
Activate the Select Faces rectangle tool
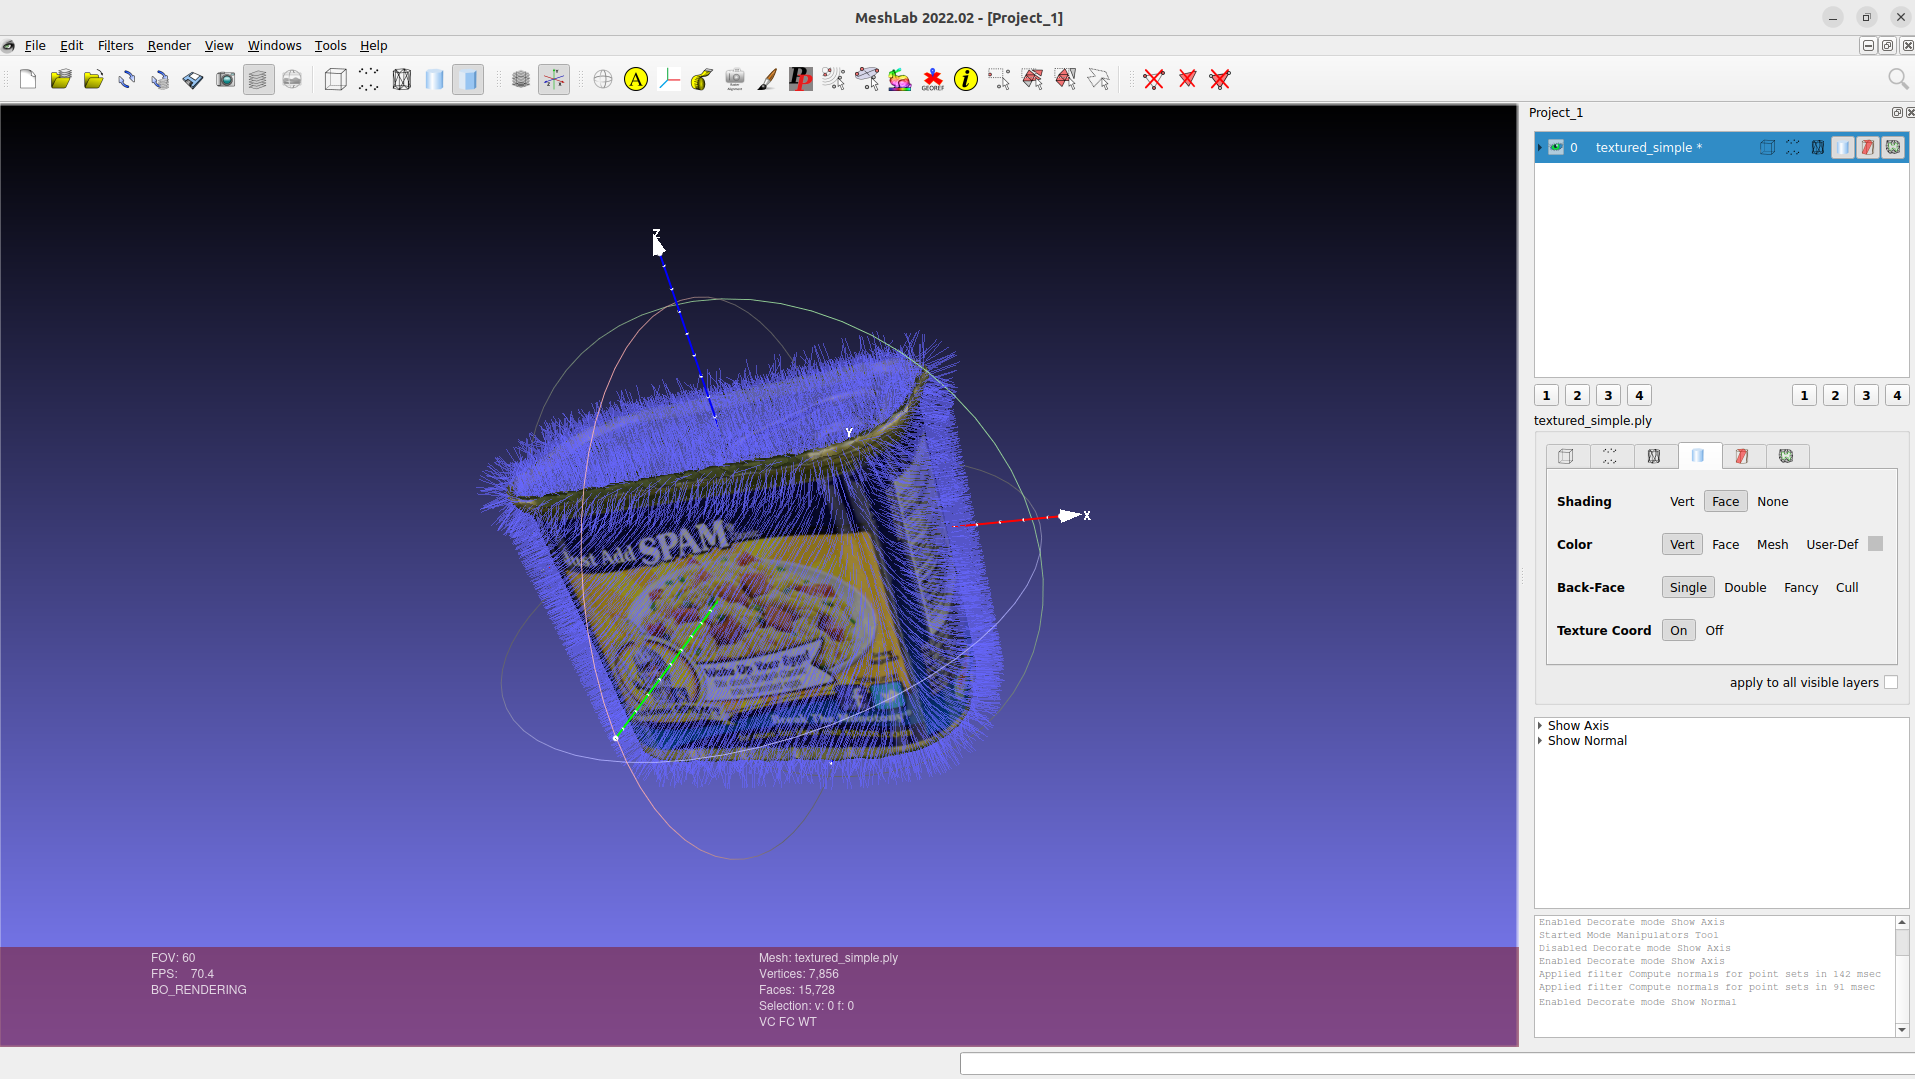(x=1033, y=79)
